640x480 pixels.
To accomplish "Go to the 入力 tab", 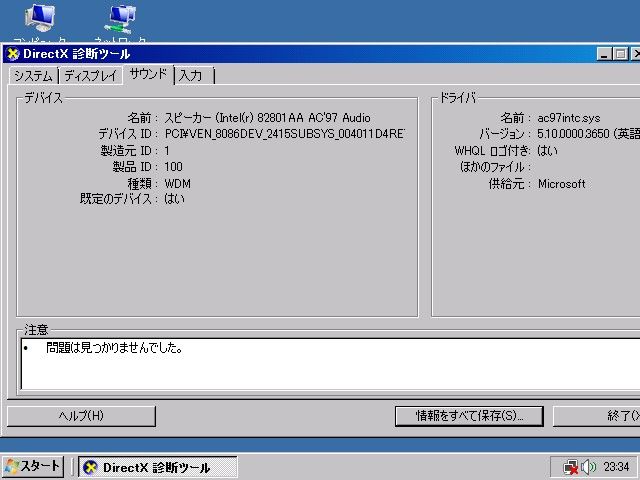I will point(191,76).
